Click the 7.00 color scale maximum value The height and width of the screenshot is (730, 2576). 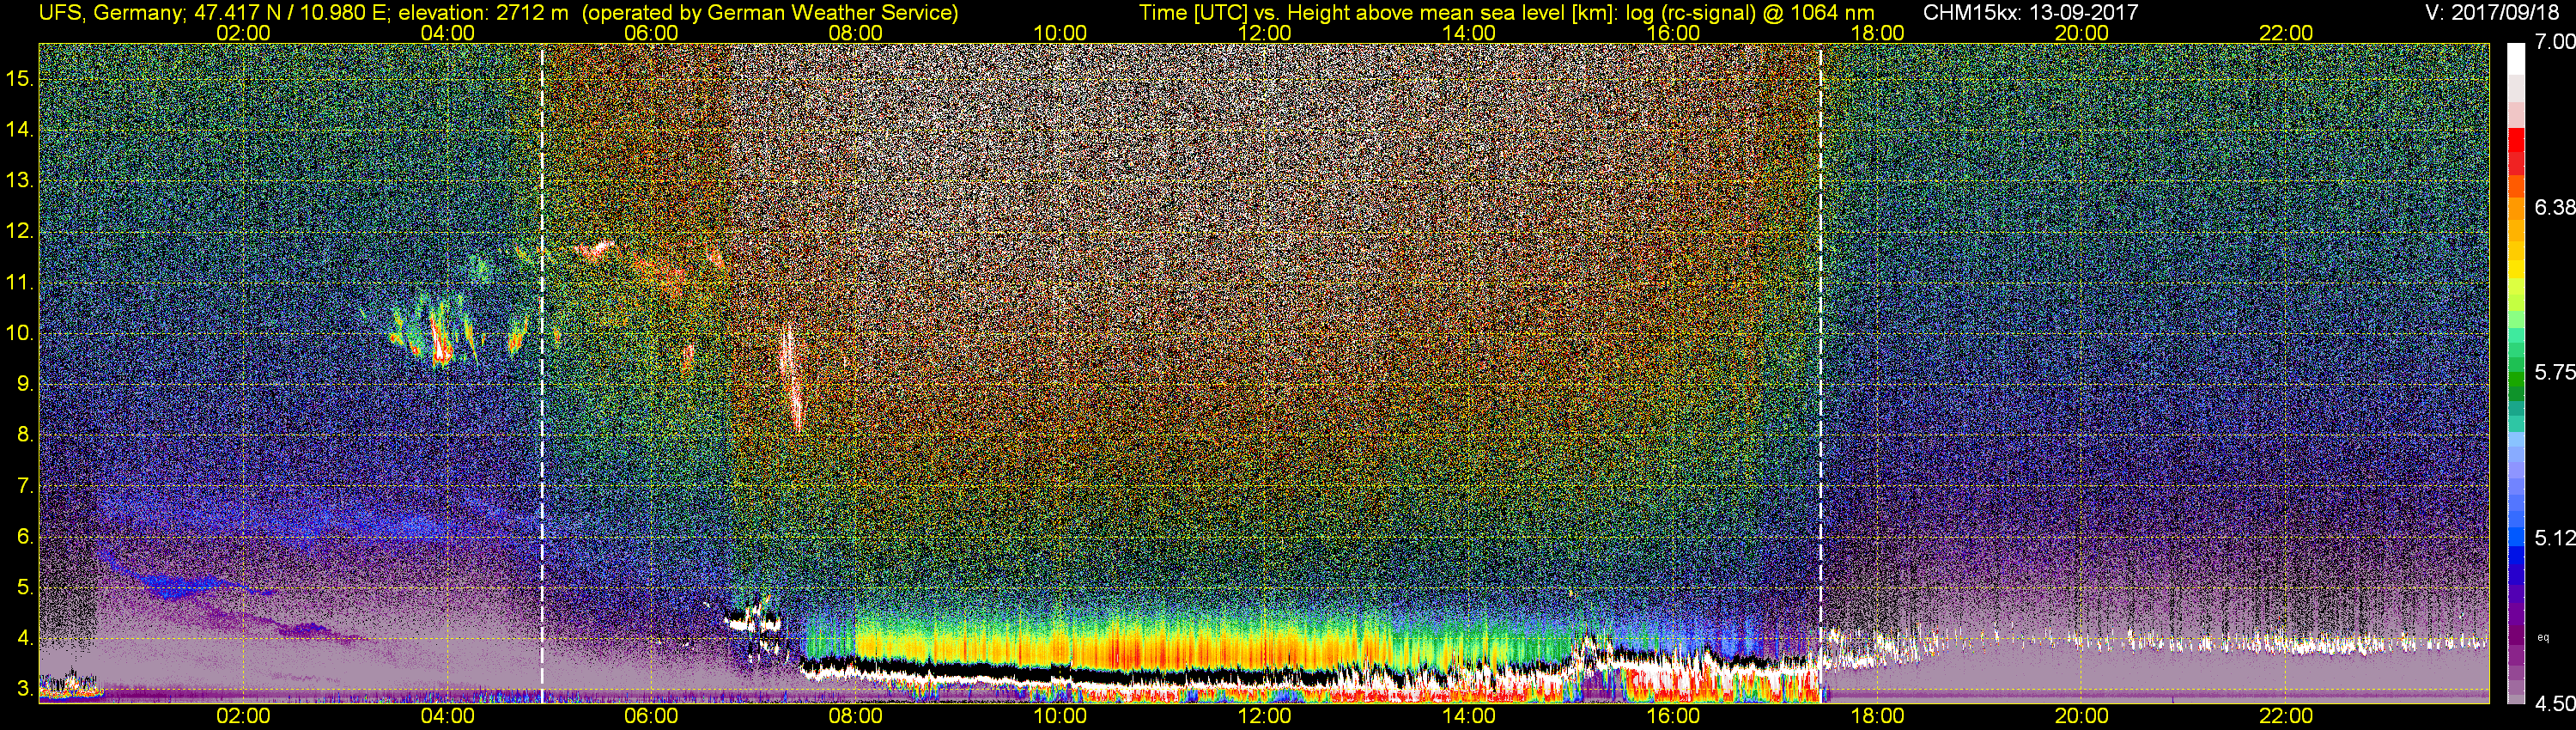2554,42
